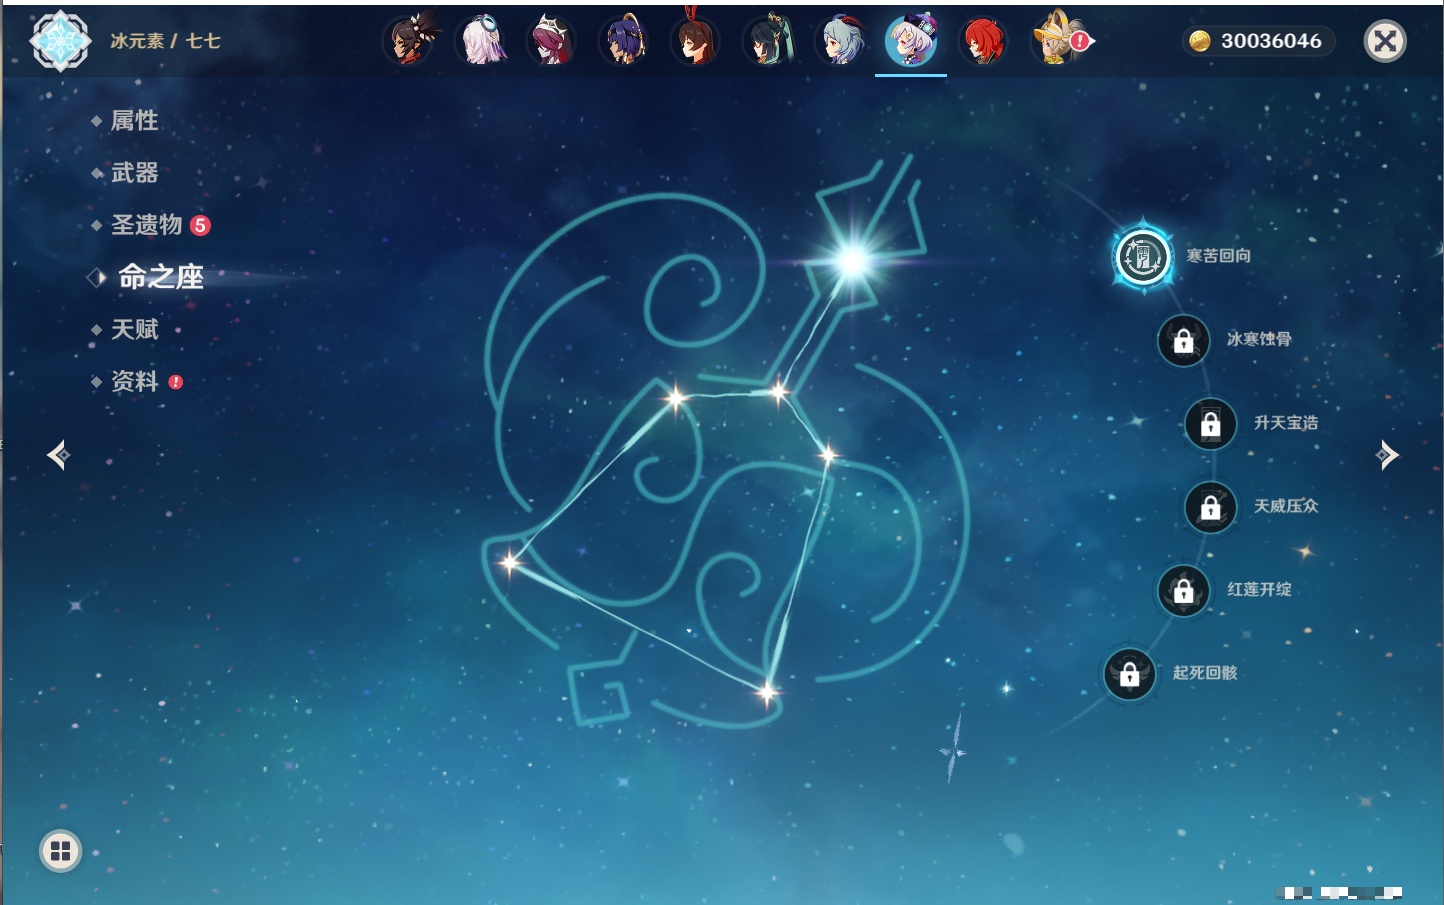The width and height of the screenshot is (1444, 905).
Task: Open the 资料 profile page
Action: (x=134, y=381)
